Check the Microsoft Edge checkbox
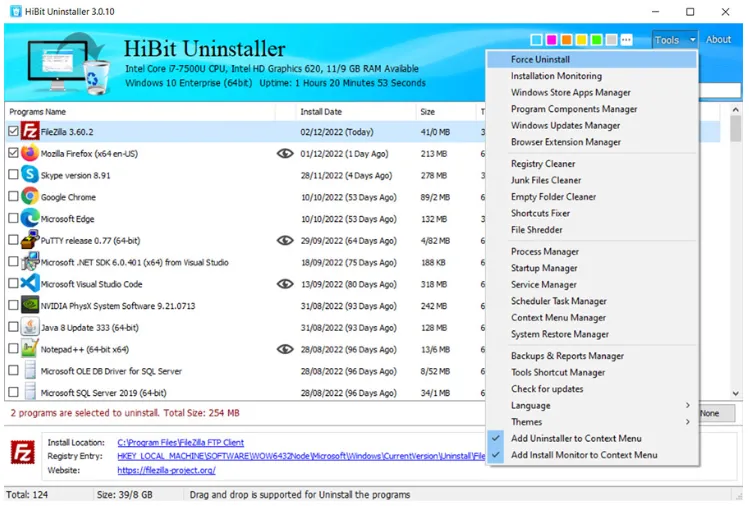The width and height of the screenshot is (749, 506). point(13,218)
